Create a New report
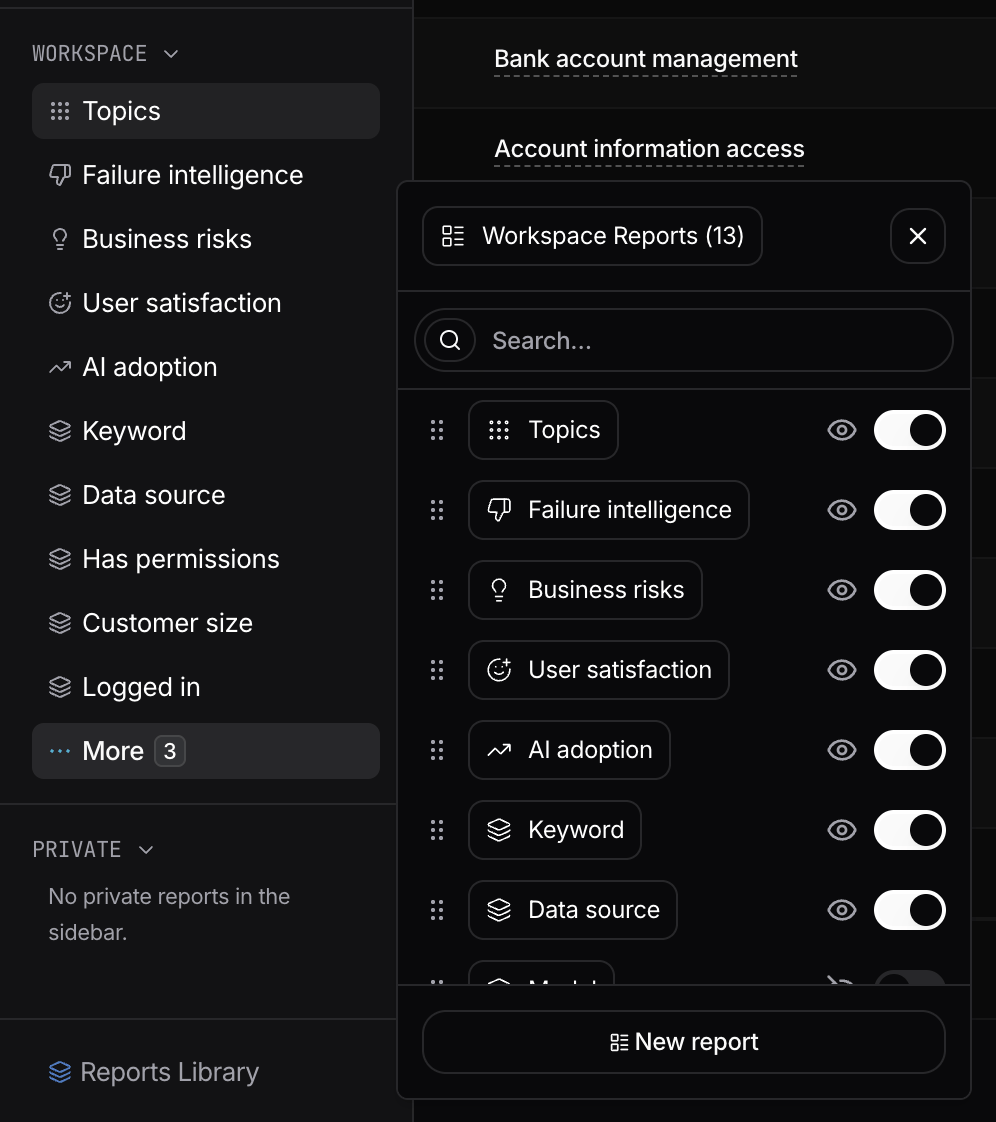The height and width of the screenshot is (1122, 996). point(683,1042)
